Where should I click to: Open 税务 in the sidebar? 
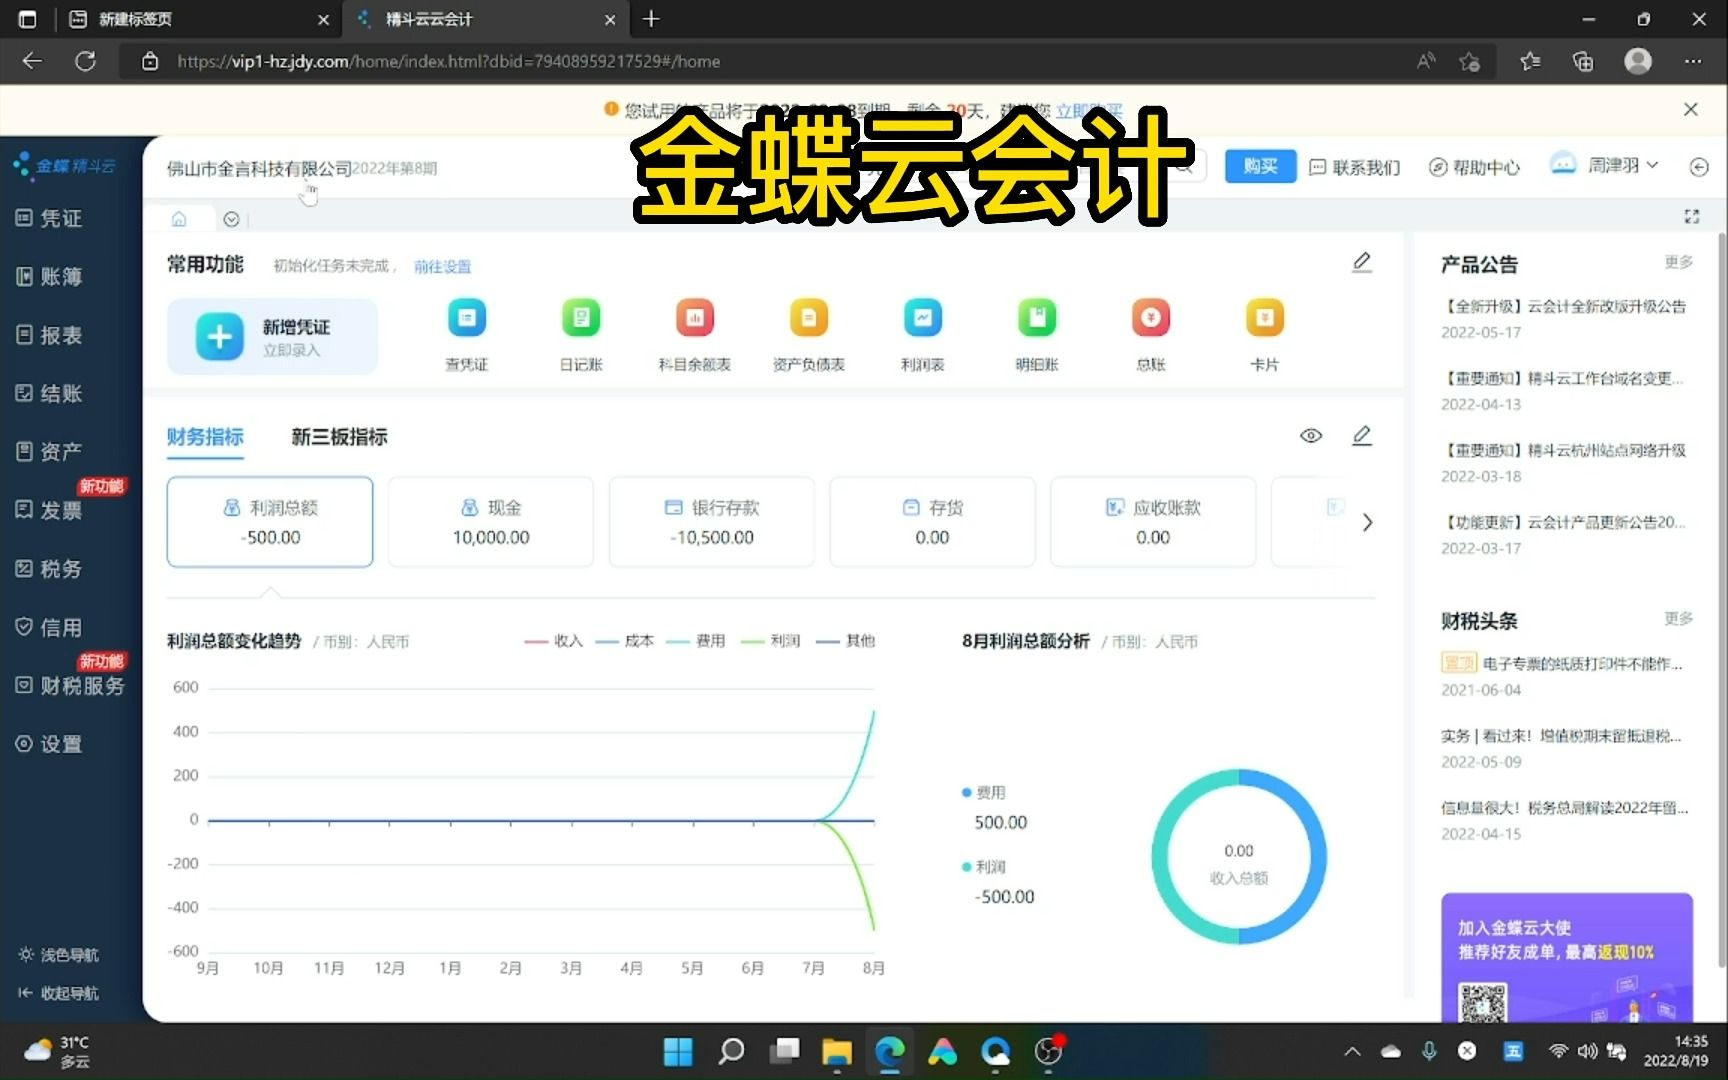50,568
